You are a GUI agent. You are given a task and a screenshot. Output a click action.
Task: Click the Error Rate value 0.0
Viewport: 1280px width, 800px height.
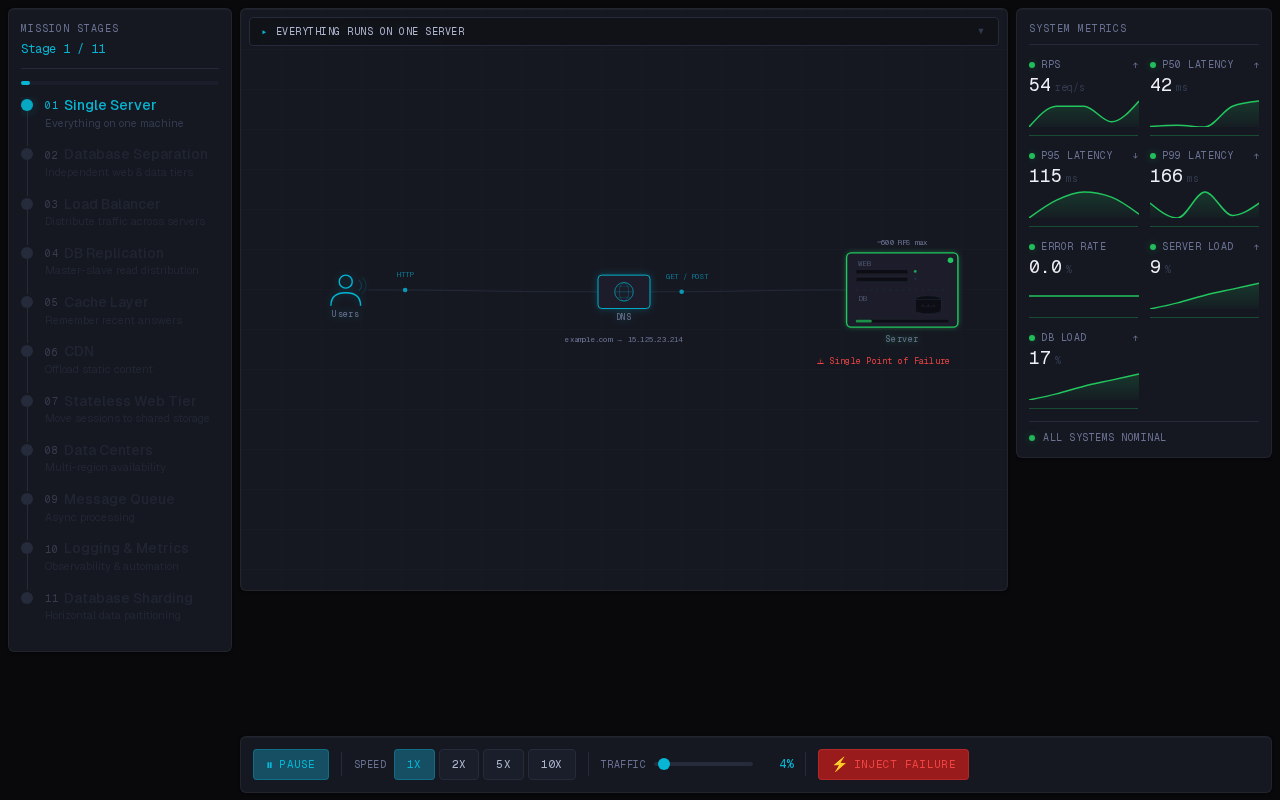pyautogui.click(x=1045, y=267)
